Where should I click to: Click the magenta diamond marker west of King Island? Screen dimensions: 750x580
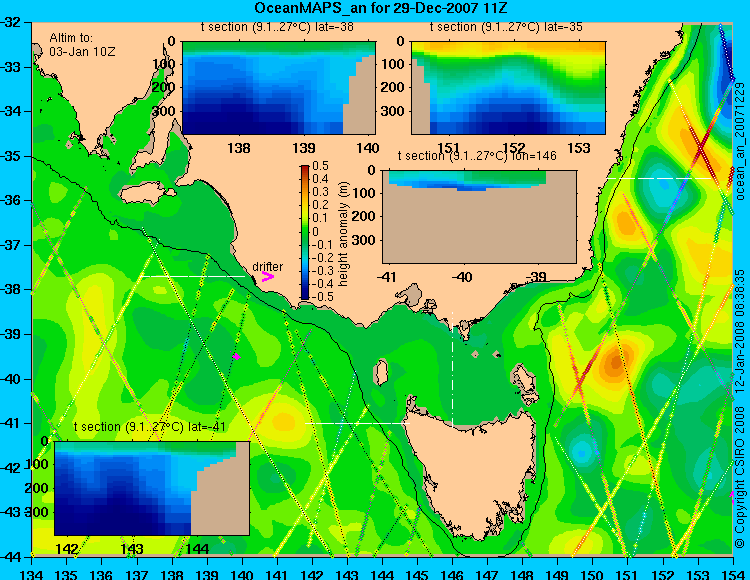click(x=236, y=356)
